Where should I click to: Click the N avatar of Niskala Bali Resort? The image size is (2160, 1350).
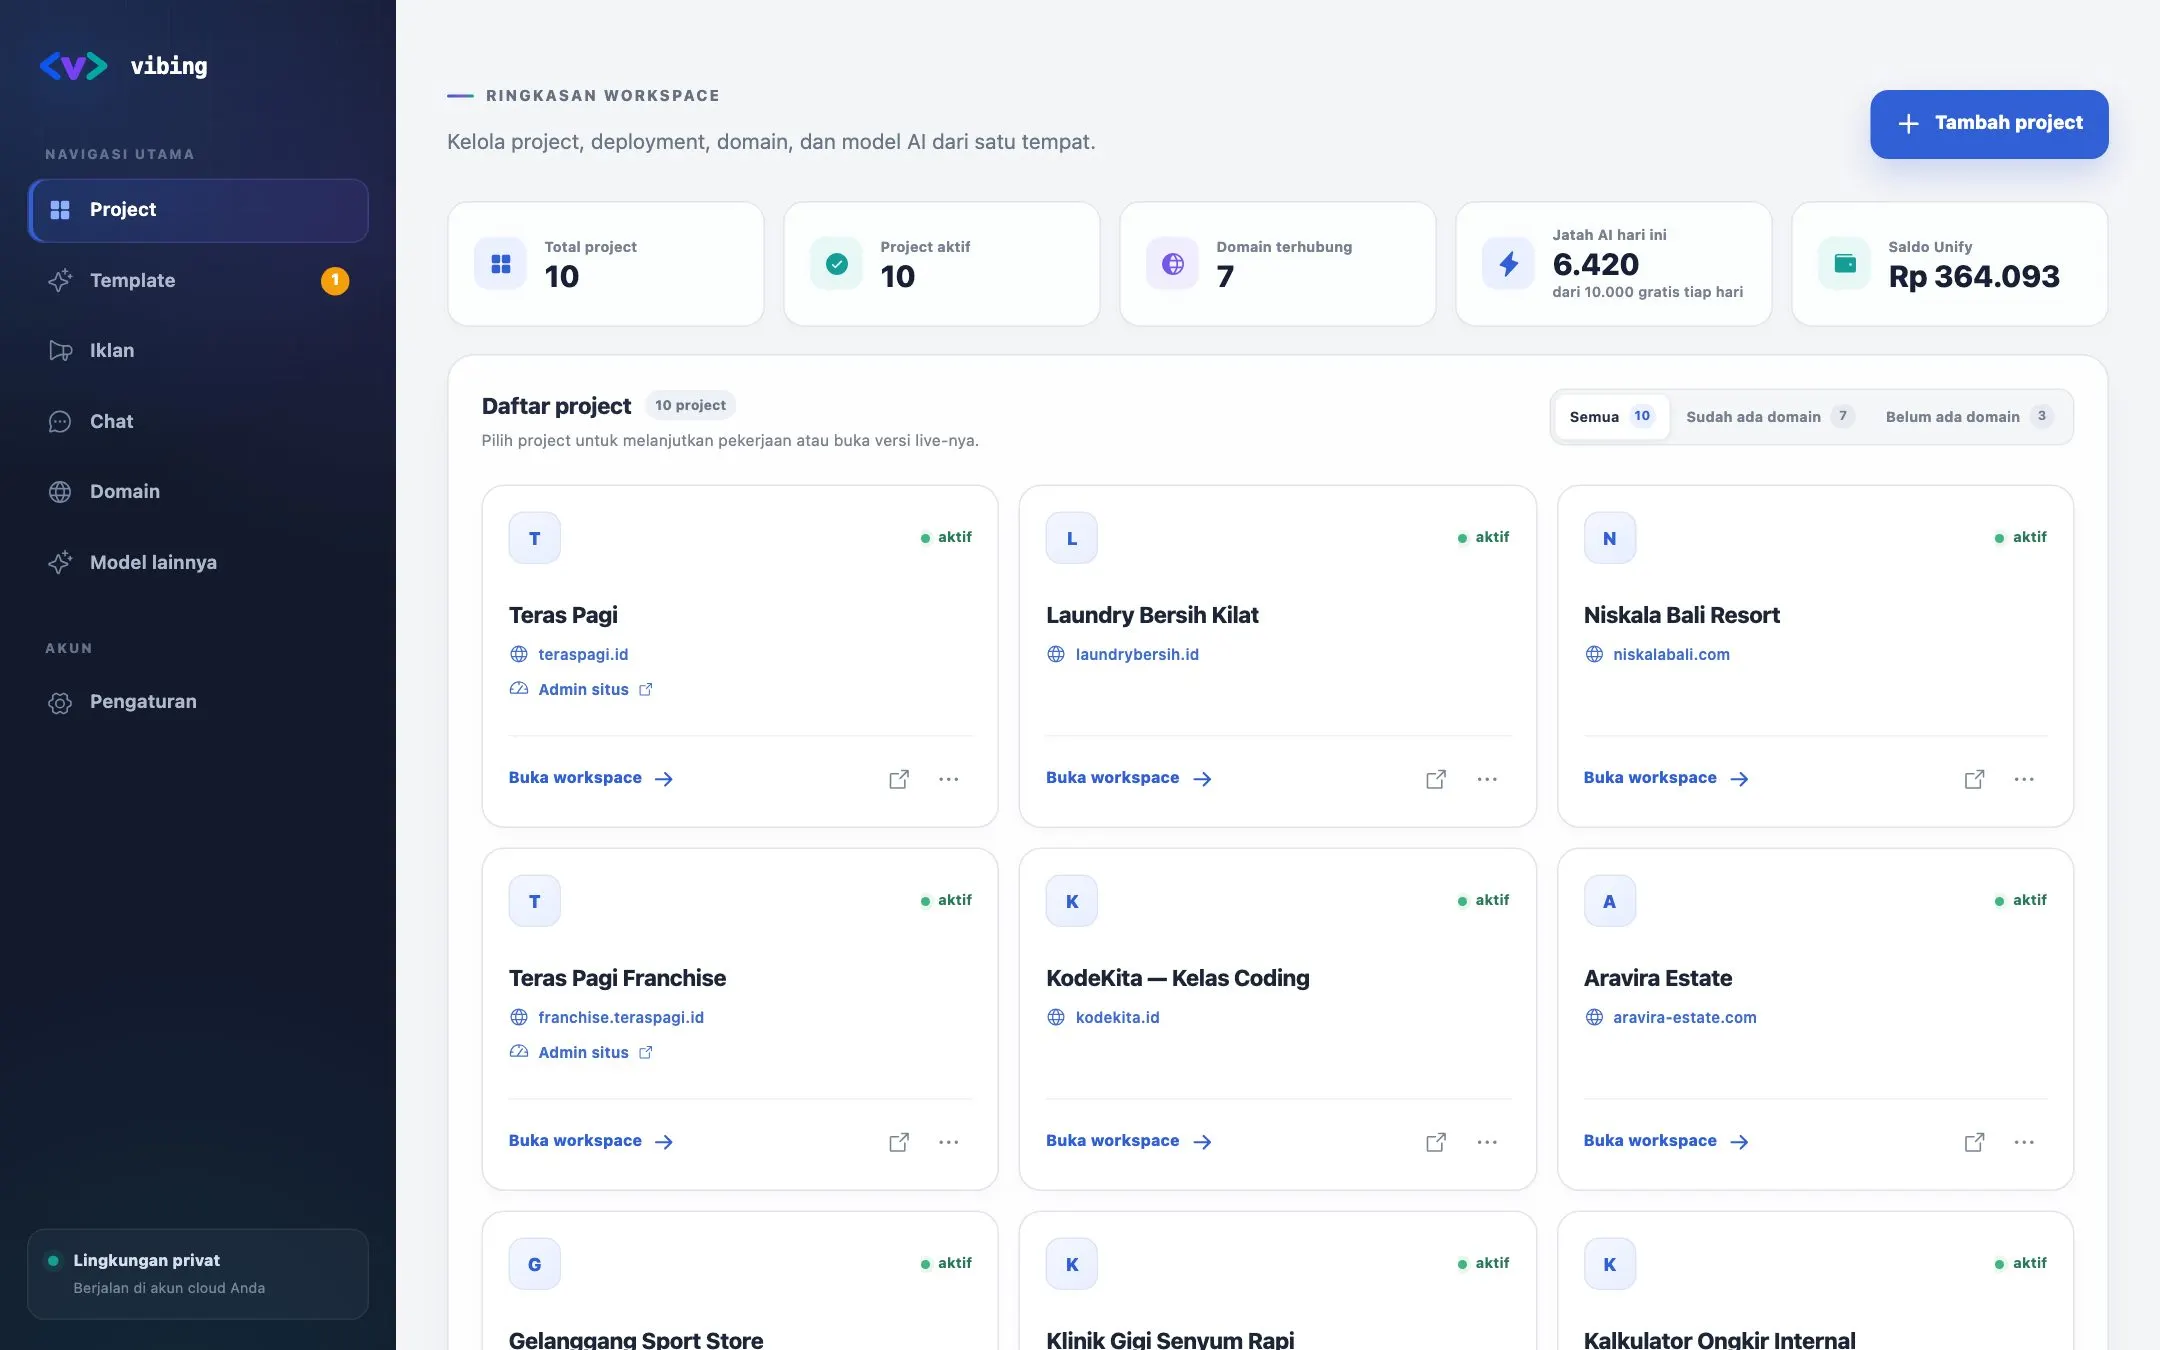1610,539
